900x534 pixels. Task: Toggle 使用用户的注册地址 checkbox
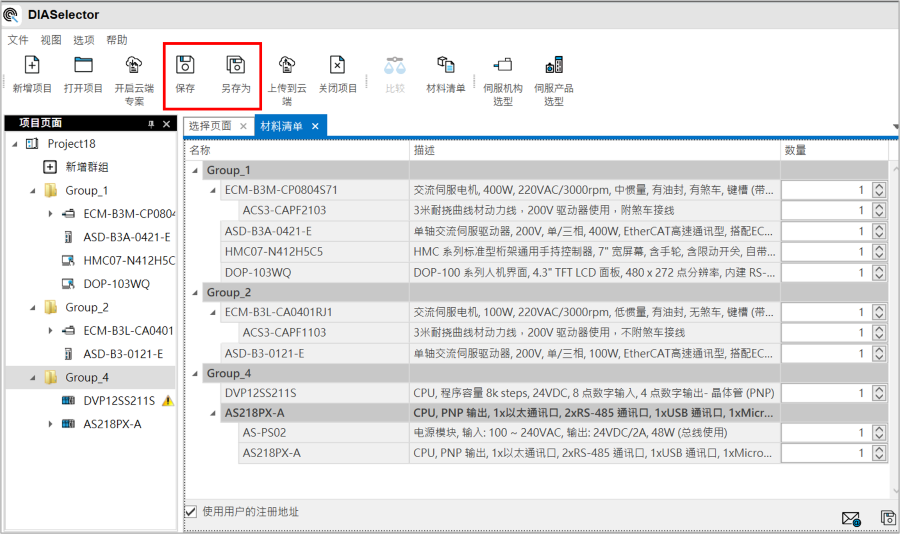pos(191,512)
